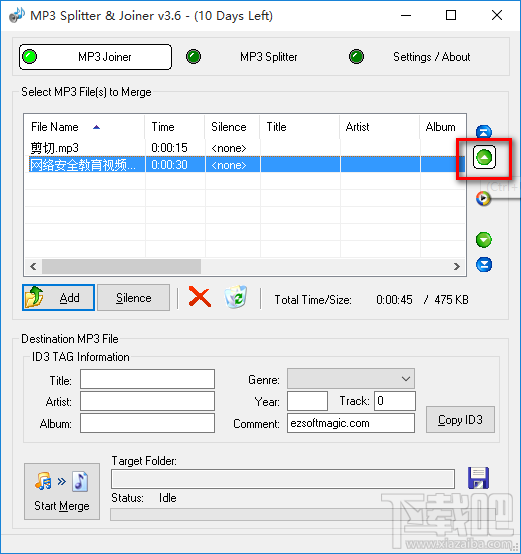
Task: Click the Start Merge button
Action: click(62, 491)
